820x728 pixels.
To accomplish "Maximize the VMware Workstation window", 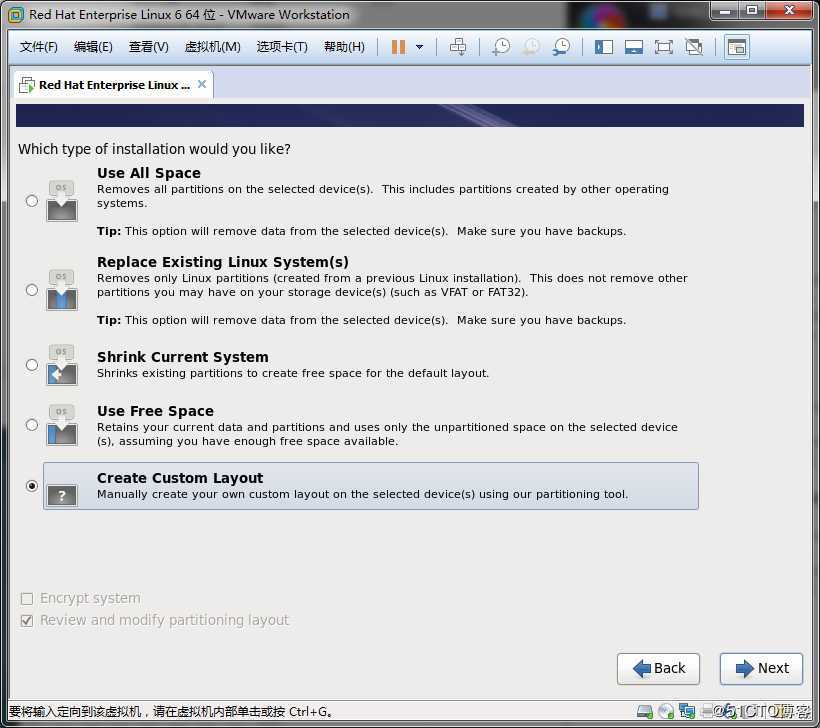I will click(751, 10).
